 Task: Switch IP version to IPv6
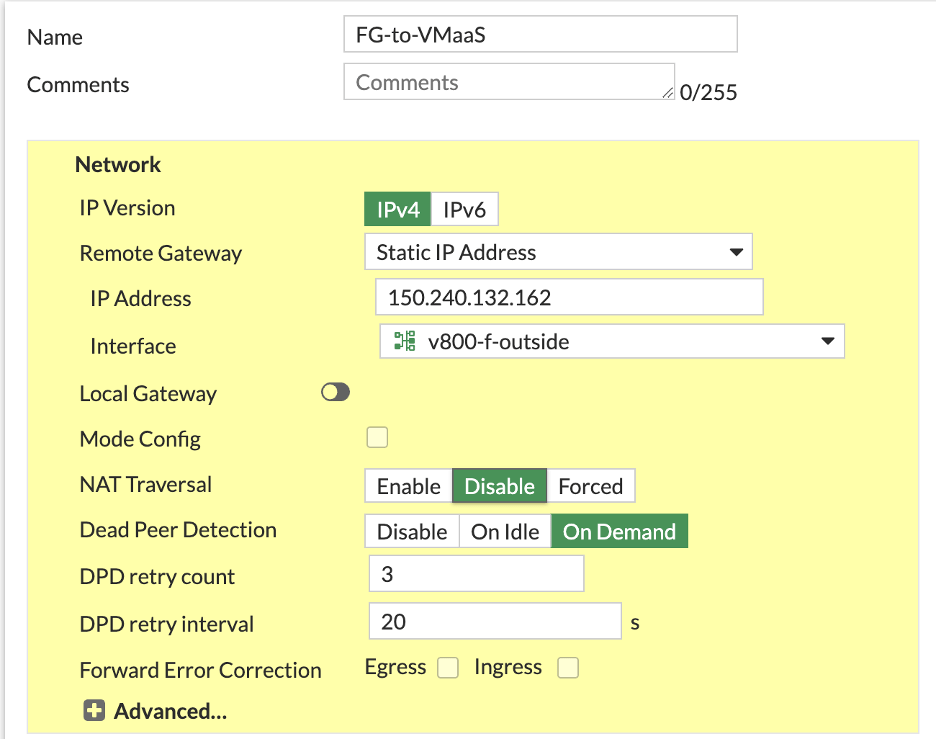(465, 210)
